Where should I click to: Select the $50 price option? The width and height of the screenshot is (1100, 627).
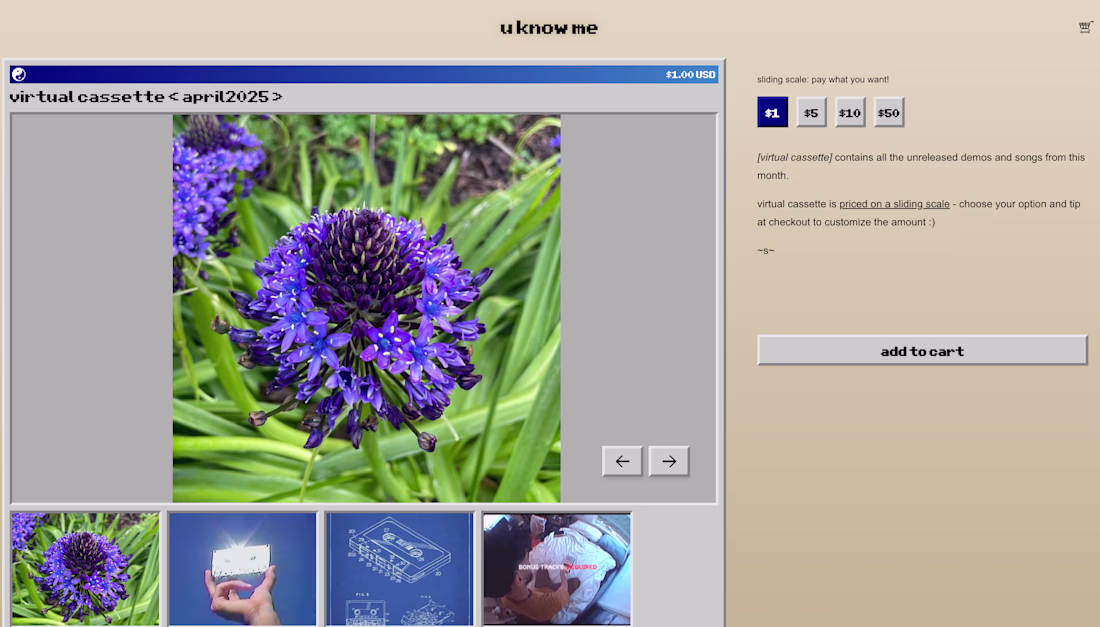click(x=889, y=112)
